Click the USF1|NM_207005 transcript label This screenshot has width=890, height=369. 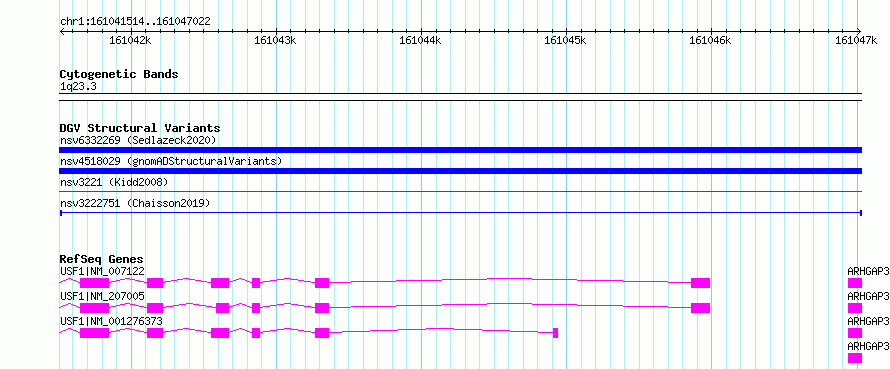tap(102, 296)
